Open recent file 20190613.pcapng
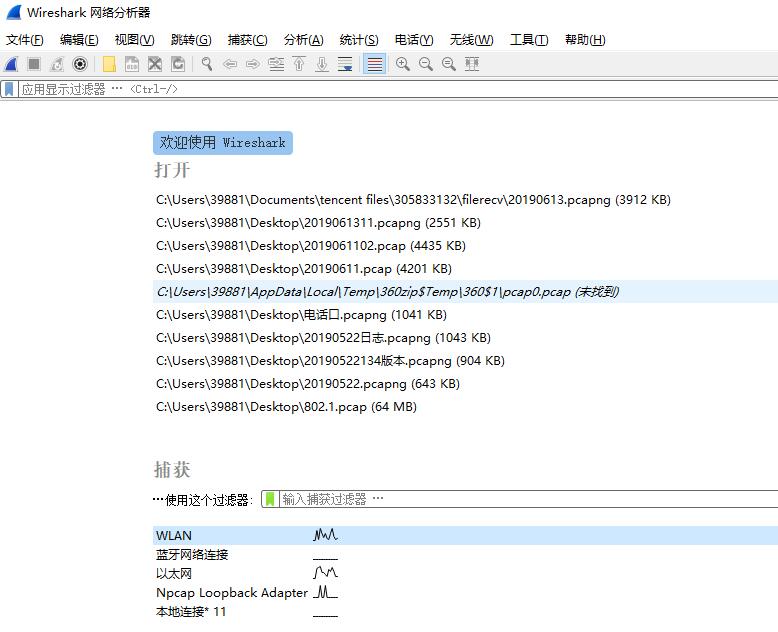This screenshot has width=778, height=632. 413,200
